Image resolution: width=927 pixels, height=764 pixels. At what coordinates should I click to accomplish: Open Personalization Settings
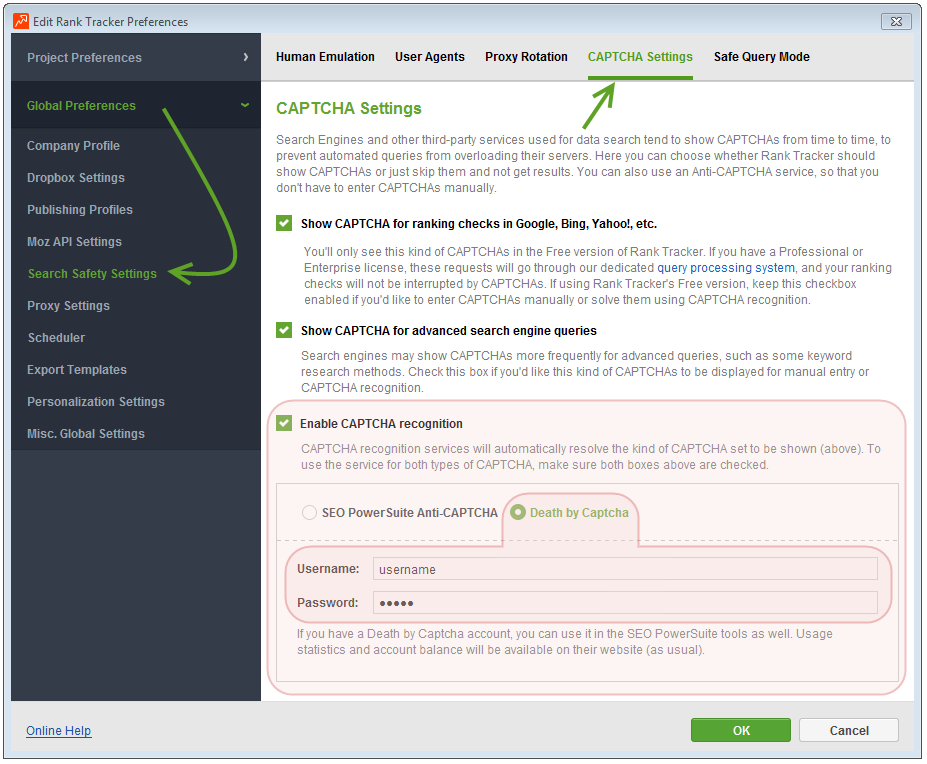coord(96,401)
